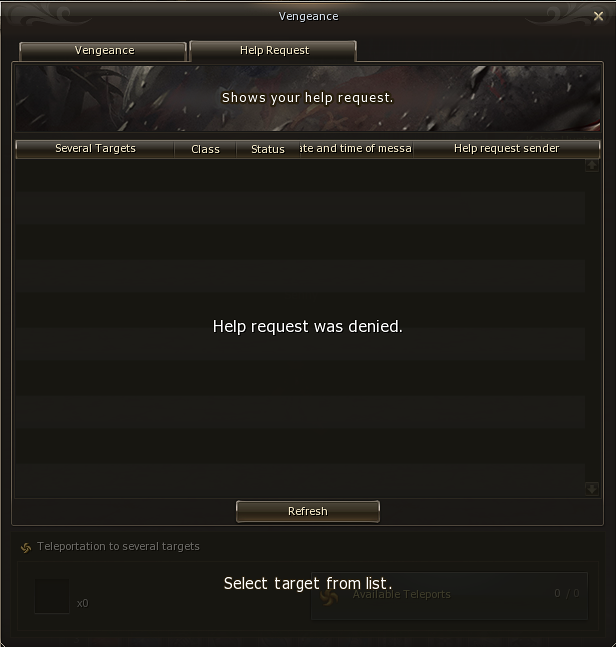Image resolution: width=616 pixels, height=647 pixels.
Task: Click the swirl icon beside Teleportation to several targets
Action: tap(26, 548)
